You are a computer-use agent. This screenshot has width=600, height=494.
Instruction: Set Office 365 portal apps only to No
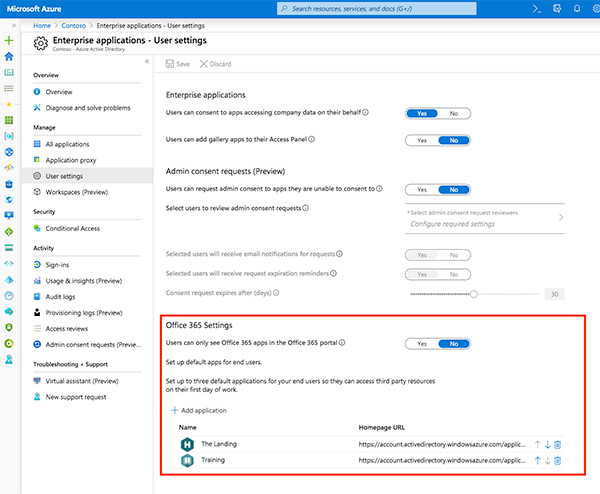[x=454, y=344]
